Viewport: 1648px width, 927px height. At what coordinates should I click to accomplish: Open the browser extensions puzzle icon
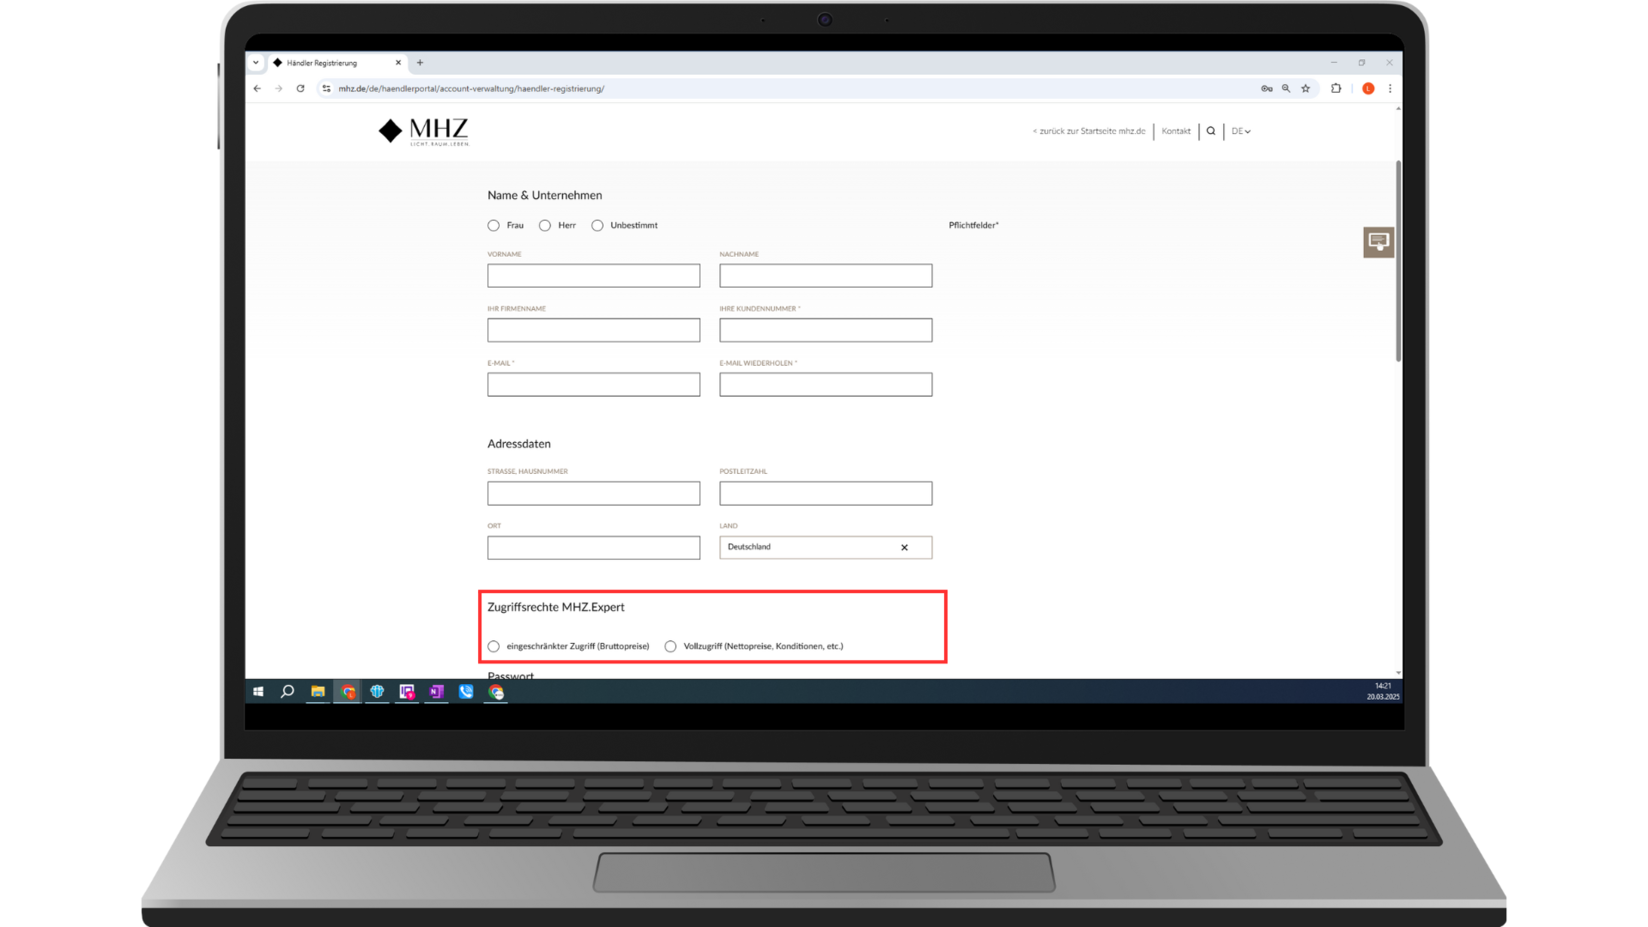point(1336,89)
